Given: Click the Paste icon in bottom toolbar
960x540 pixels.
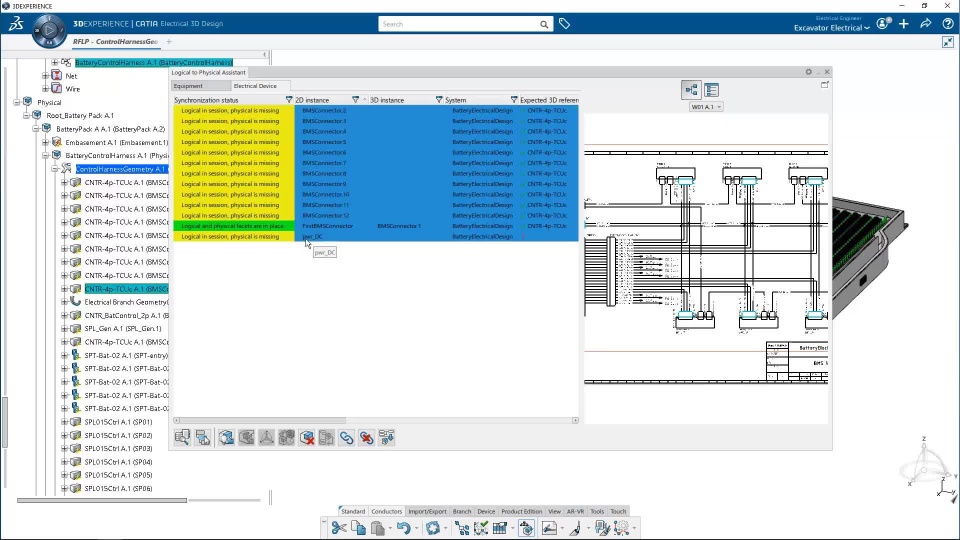Looking at the screenshot, I should point(378,528).
